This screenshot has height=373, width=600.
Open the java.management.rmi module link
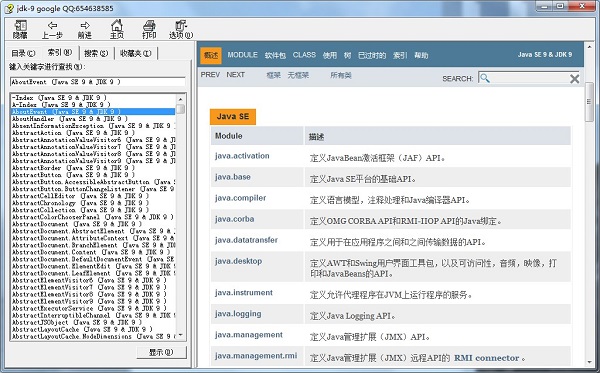tap(256, 356)
